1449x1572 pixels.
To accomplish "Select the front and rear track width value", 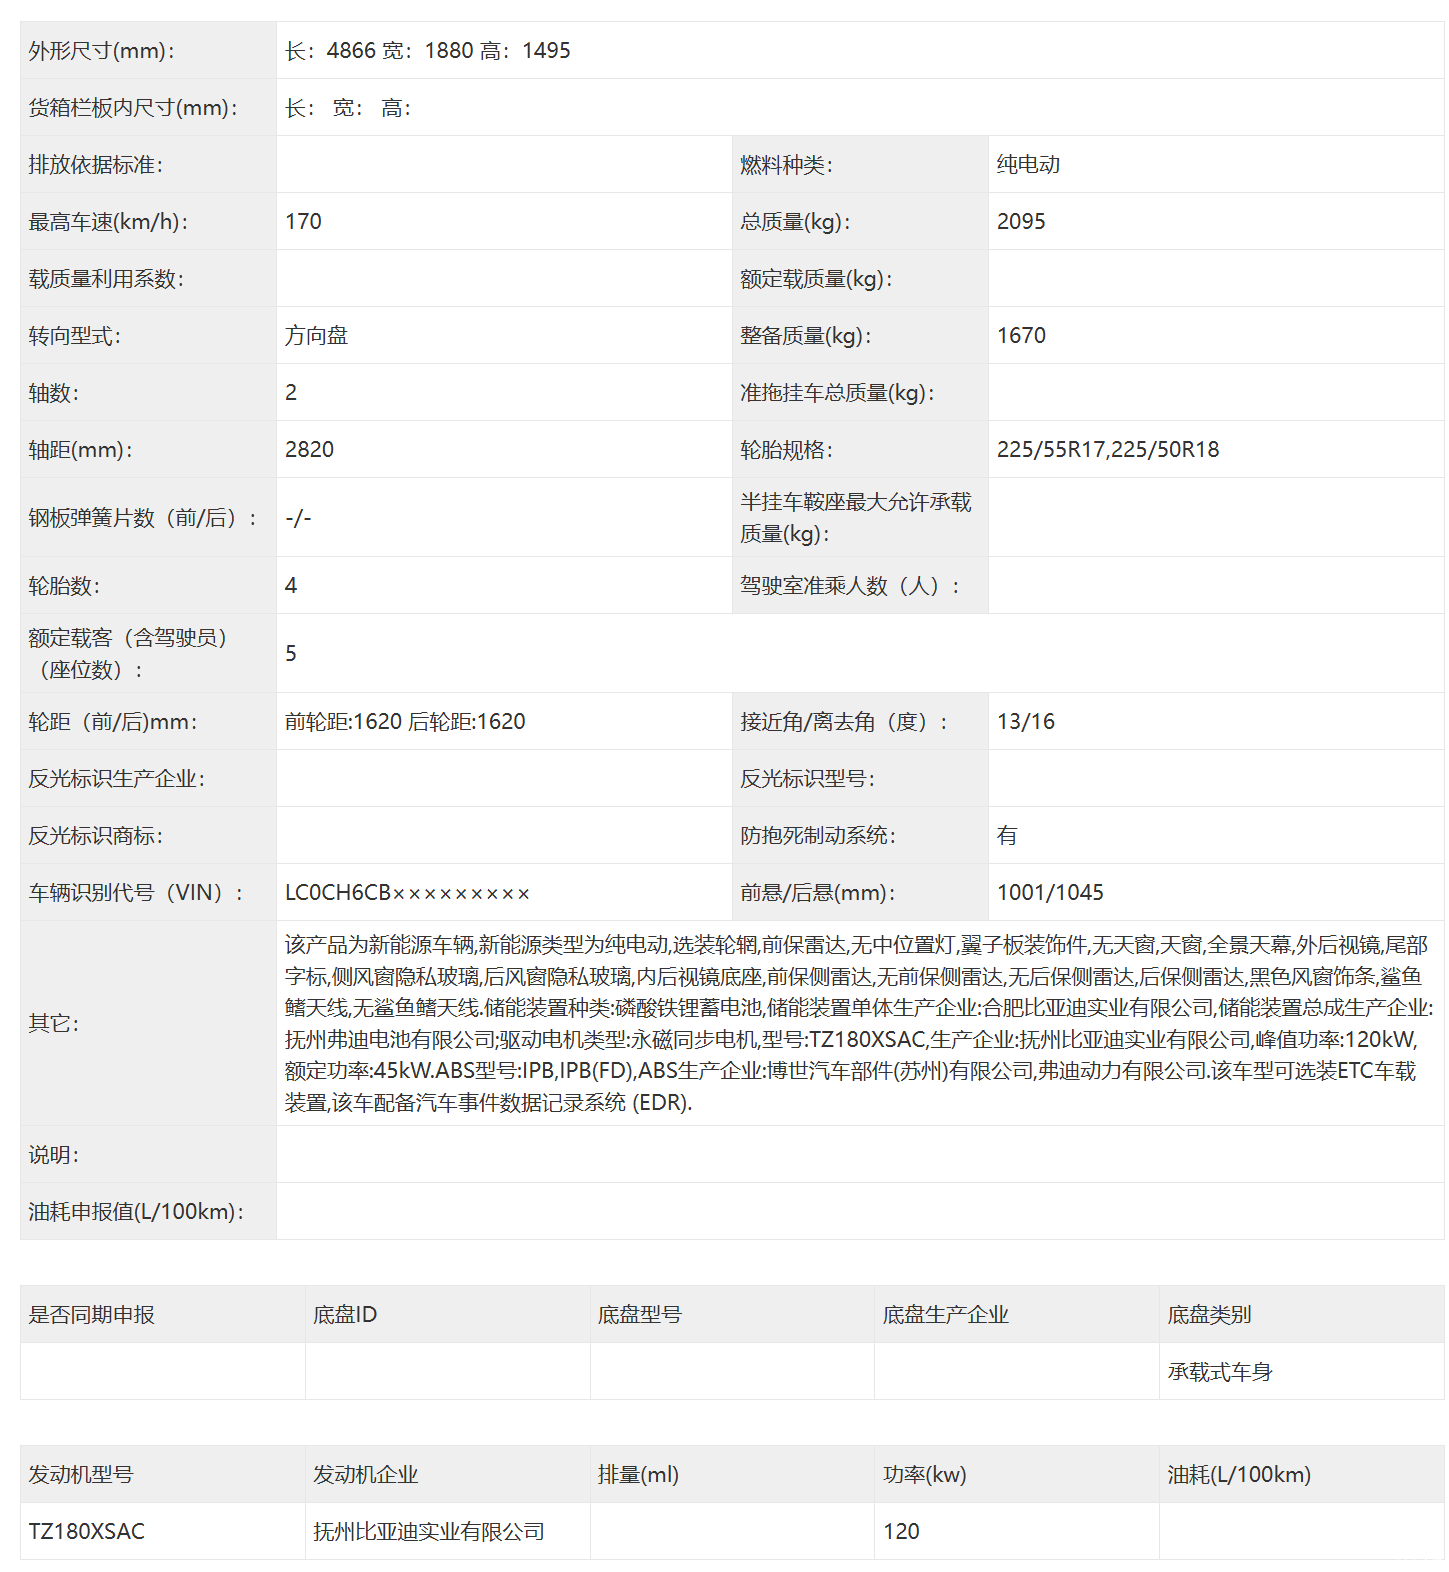I will coord(405,722).
